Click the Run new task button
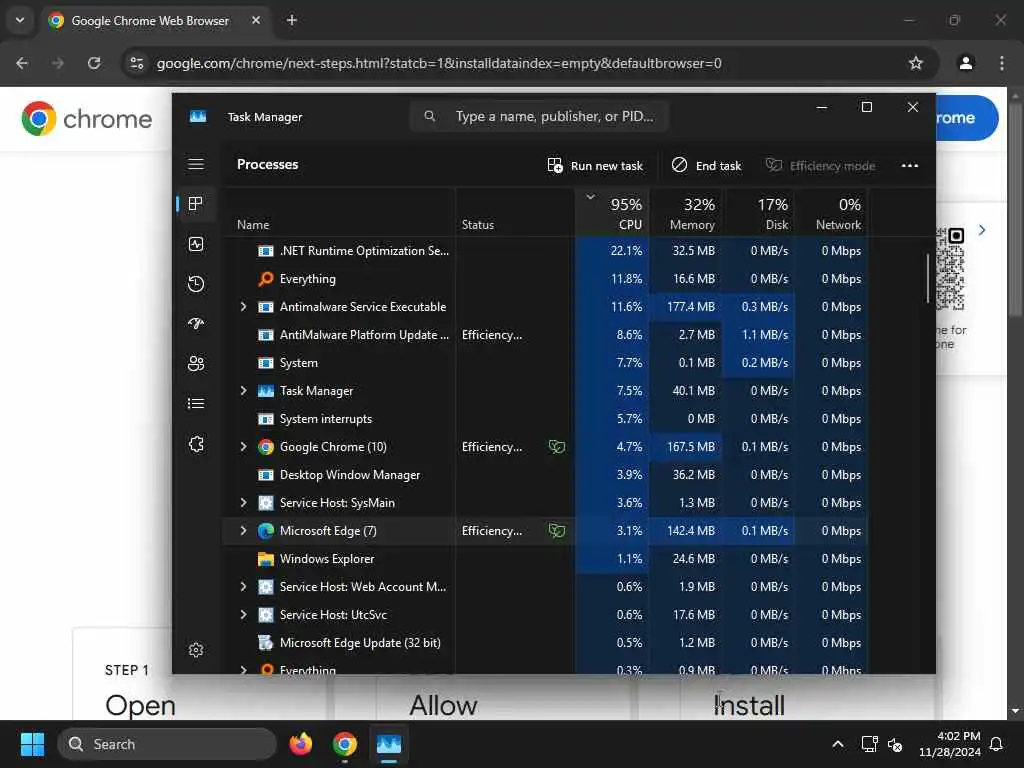 point(595,166)
